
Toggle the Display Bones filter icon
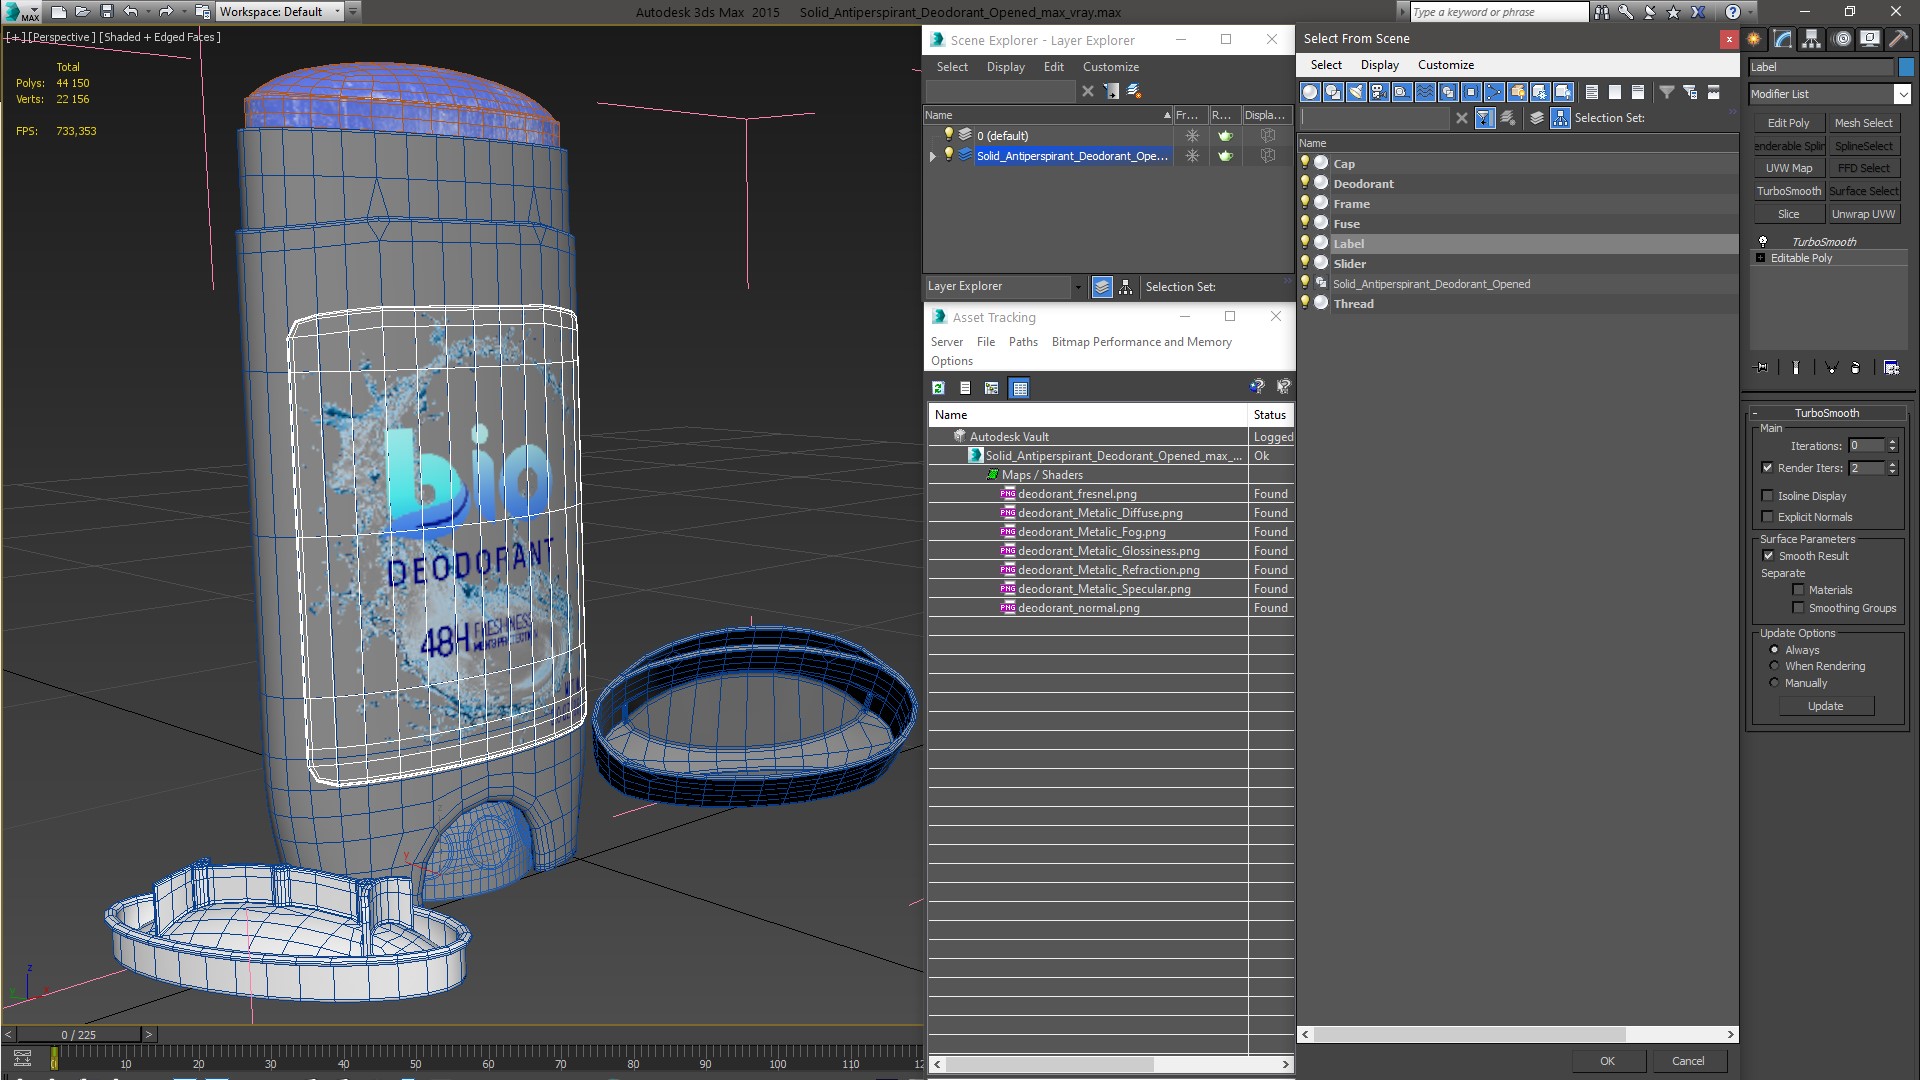click(x=1494, y=92)
